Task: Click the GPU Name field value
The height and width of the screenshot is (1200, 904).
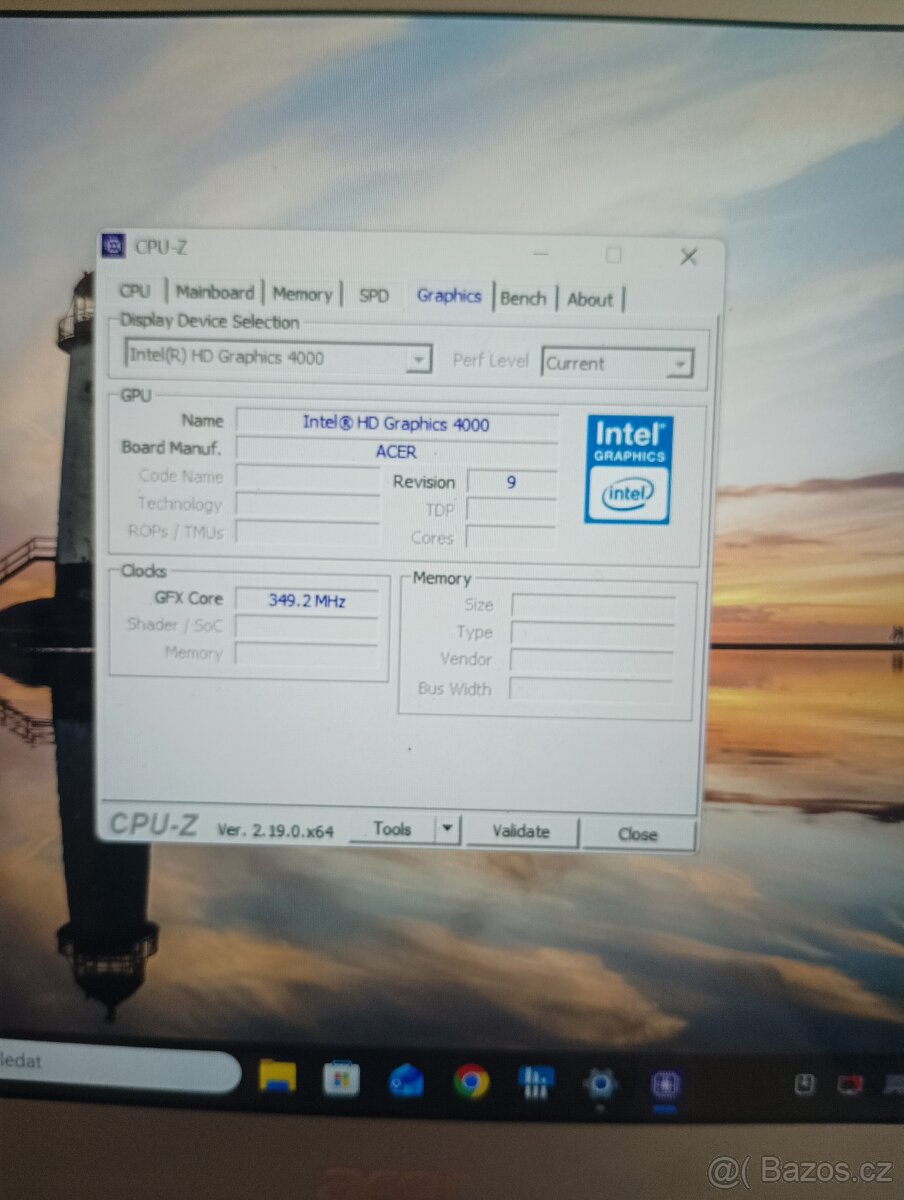Action: coord(396,424)
